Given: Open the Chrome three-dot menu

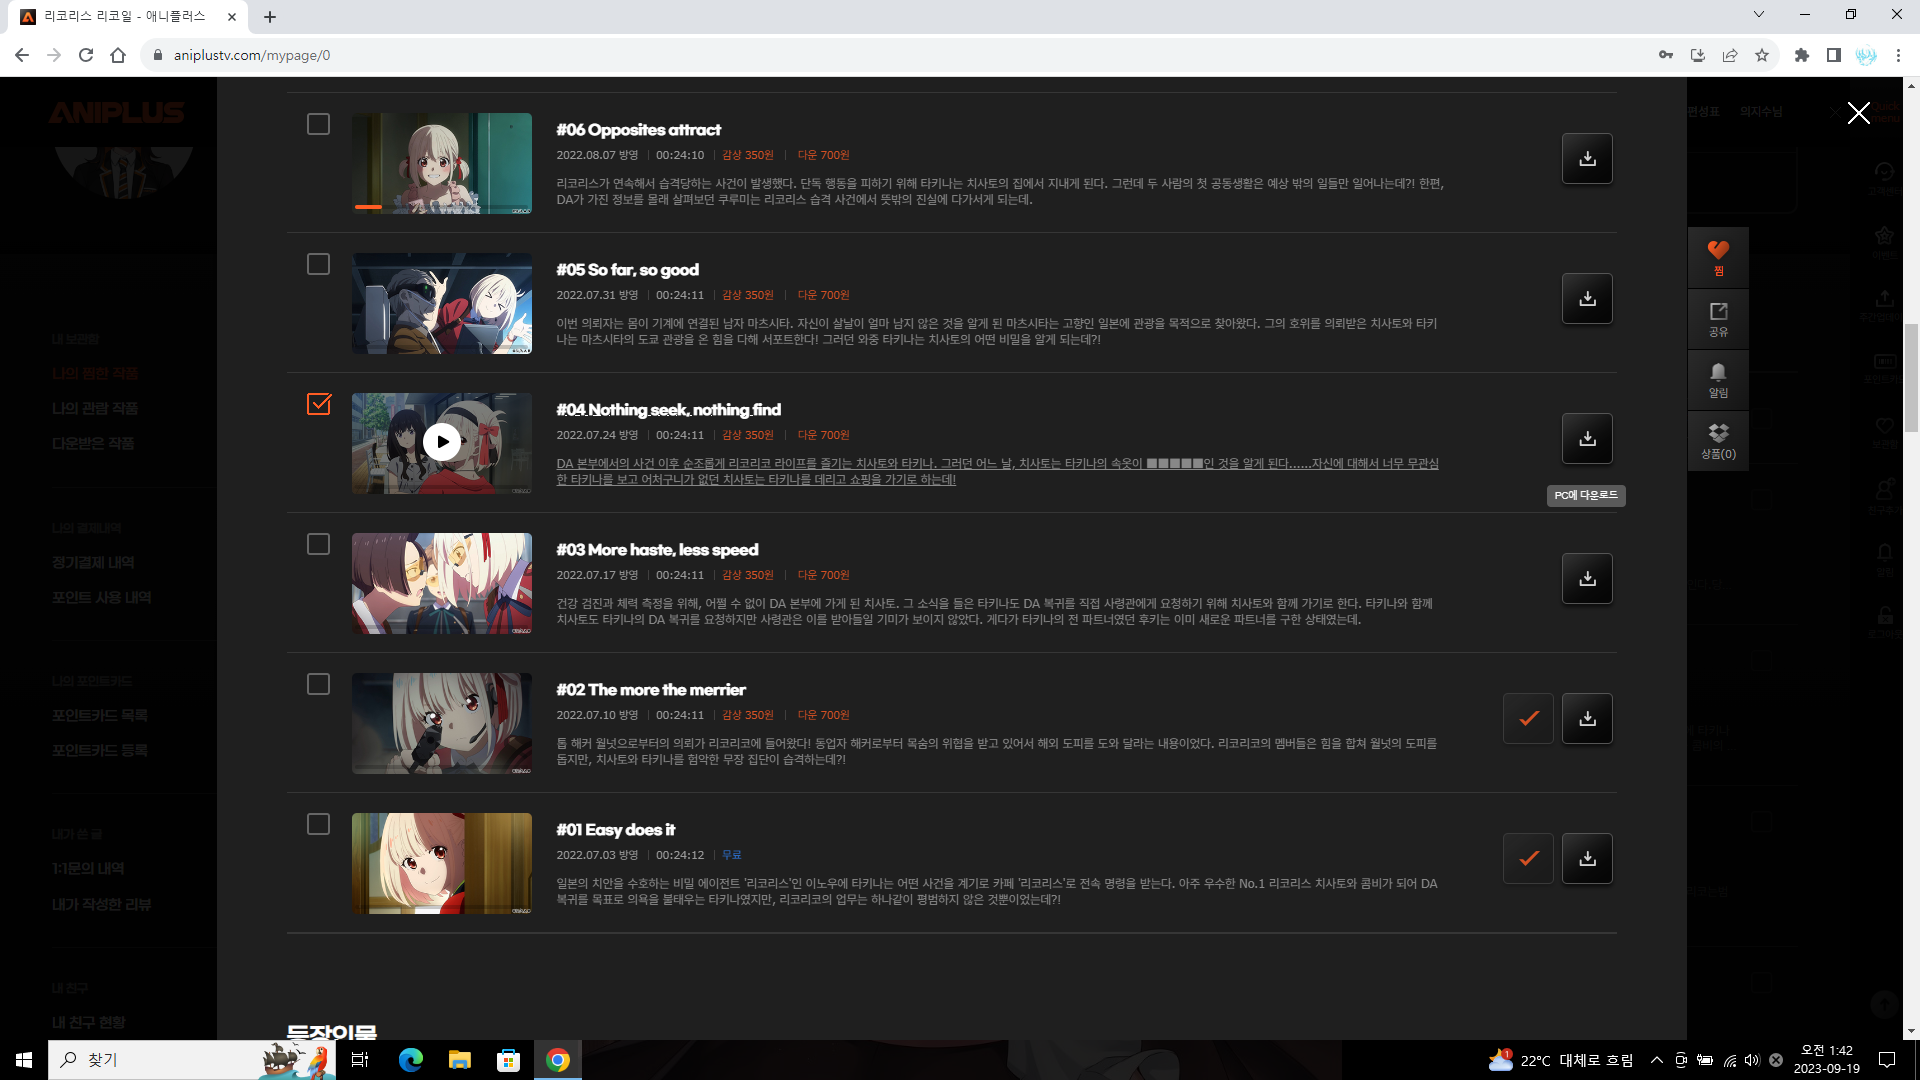Looking at the screenshot, I should 1898,55.
